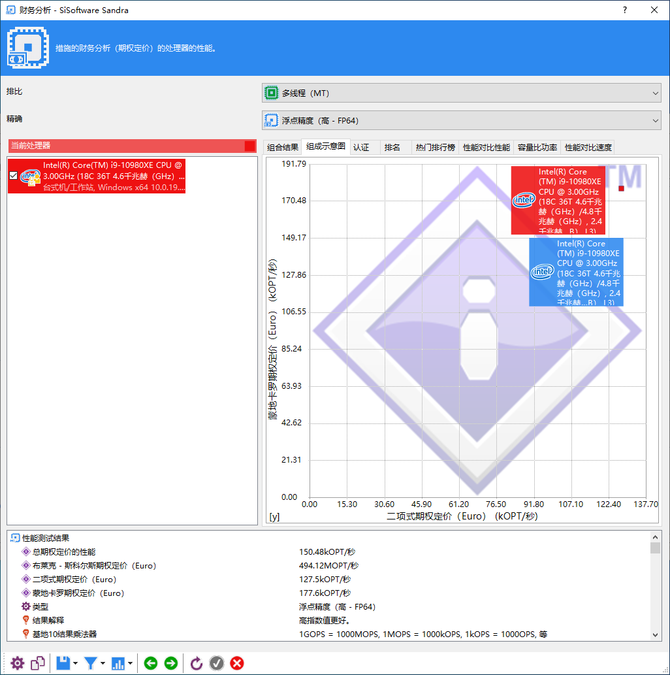Click the blue funnel filter icon
The height and width of the screenshot is (675, 670).
pos(90,663)
